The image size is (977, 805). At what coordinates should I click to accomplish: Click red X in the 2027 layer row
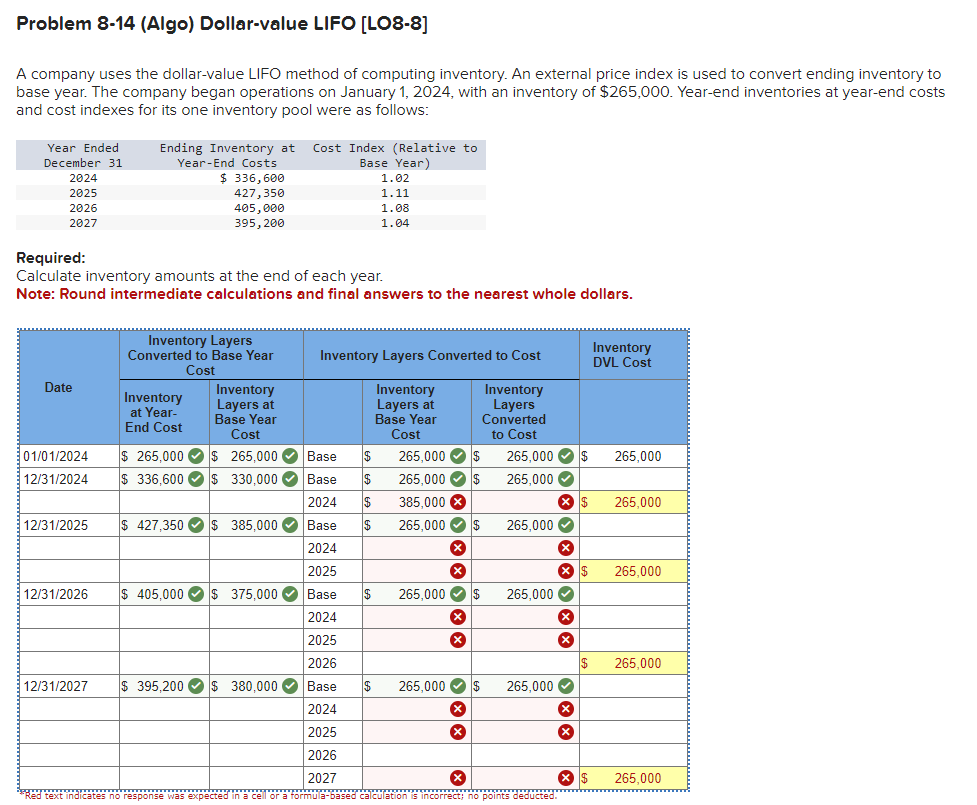pos(457,778)
